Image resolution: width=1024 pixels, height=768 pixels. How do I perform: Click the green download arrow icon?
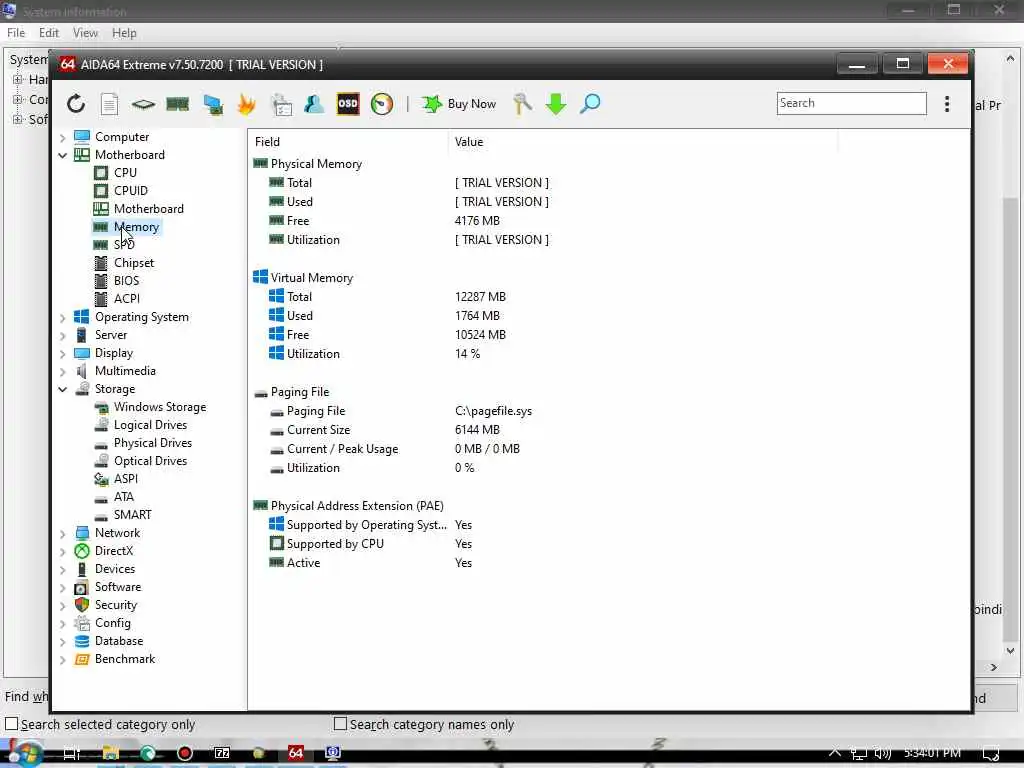click(x=556, y=104)
